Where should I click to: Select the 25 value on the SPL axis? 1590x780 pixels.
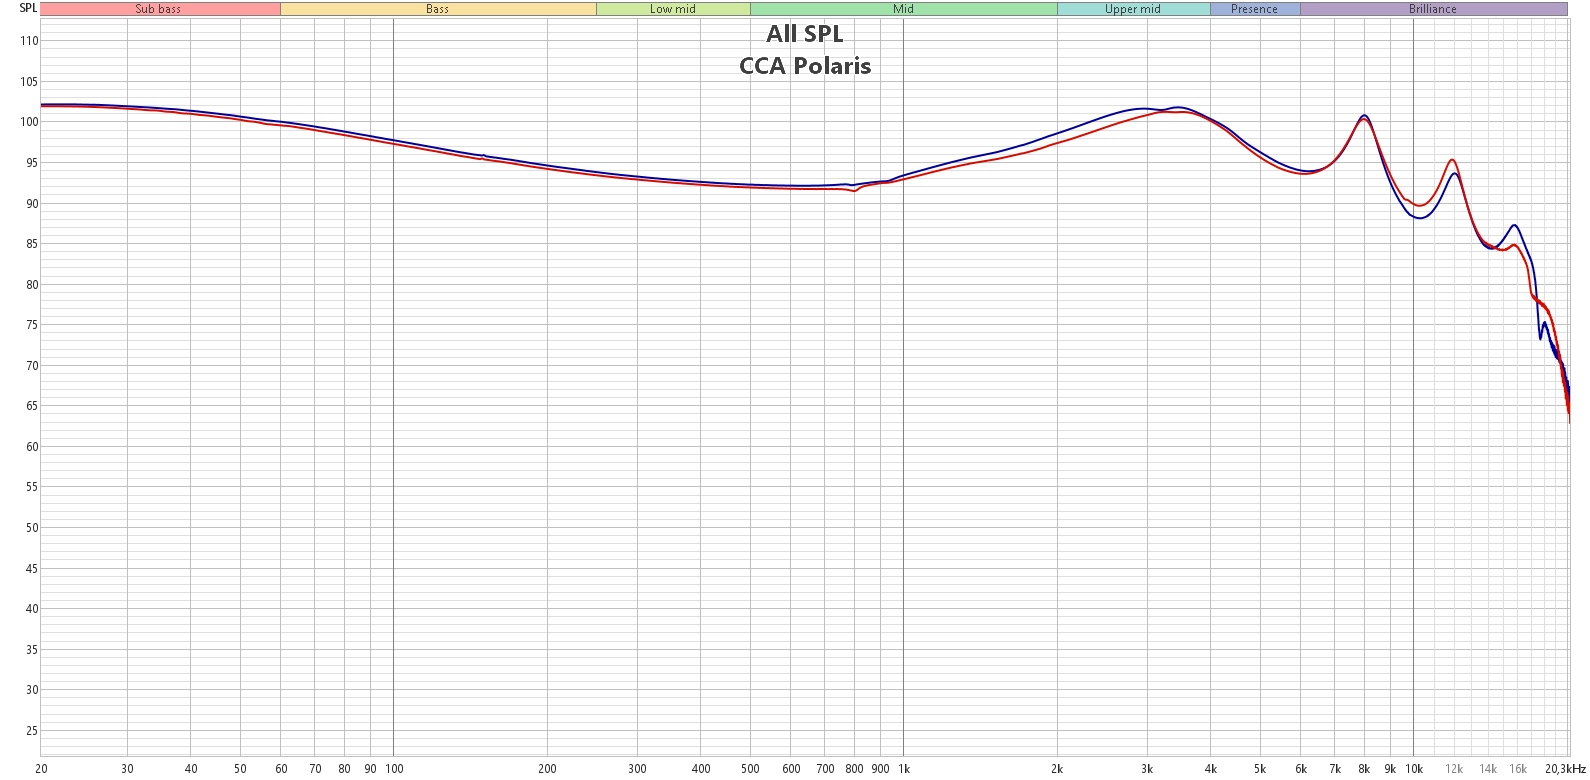coord(32,731)
